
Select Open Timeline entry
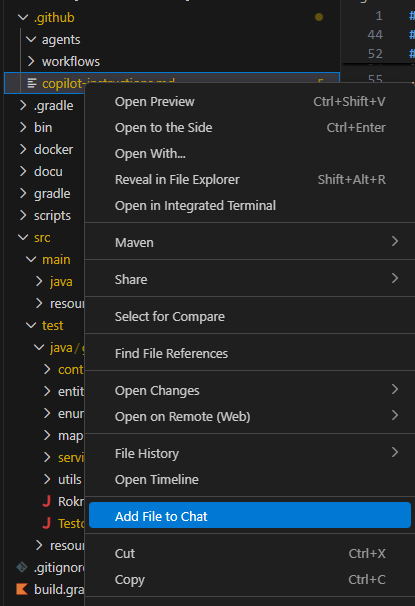click(x=250, y=479)
